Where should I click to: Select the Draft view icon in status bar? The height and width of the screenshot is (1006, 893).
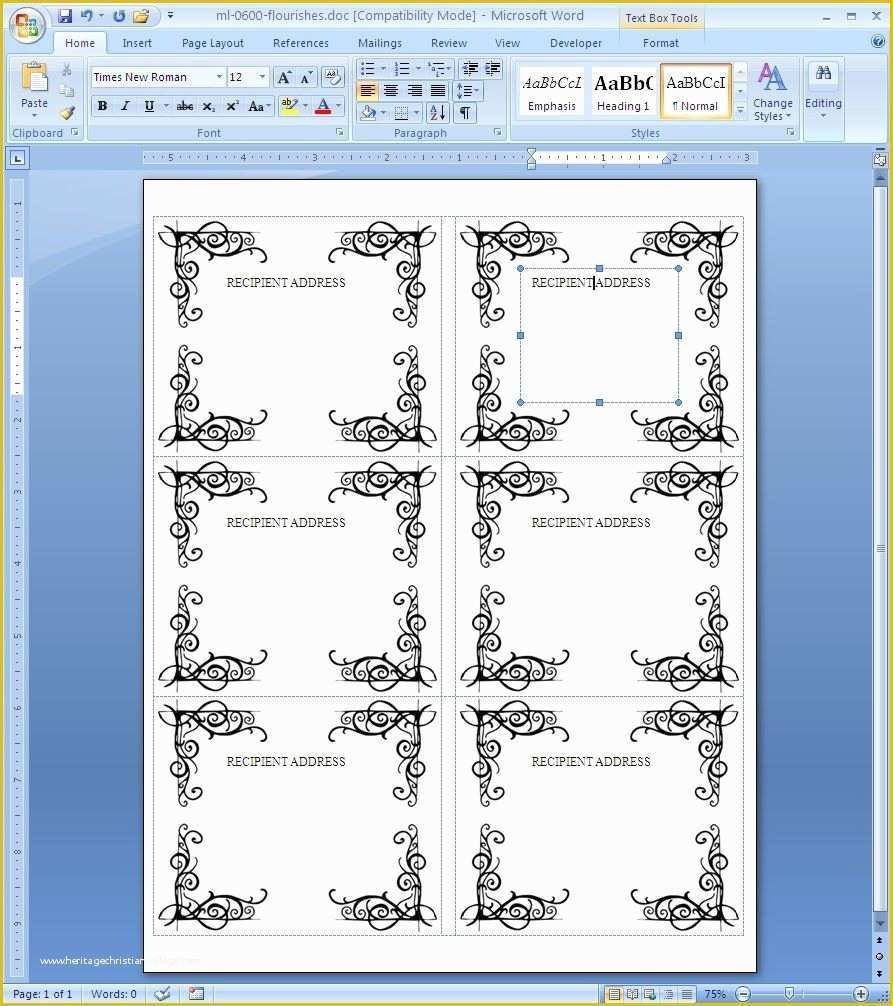687,993
